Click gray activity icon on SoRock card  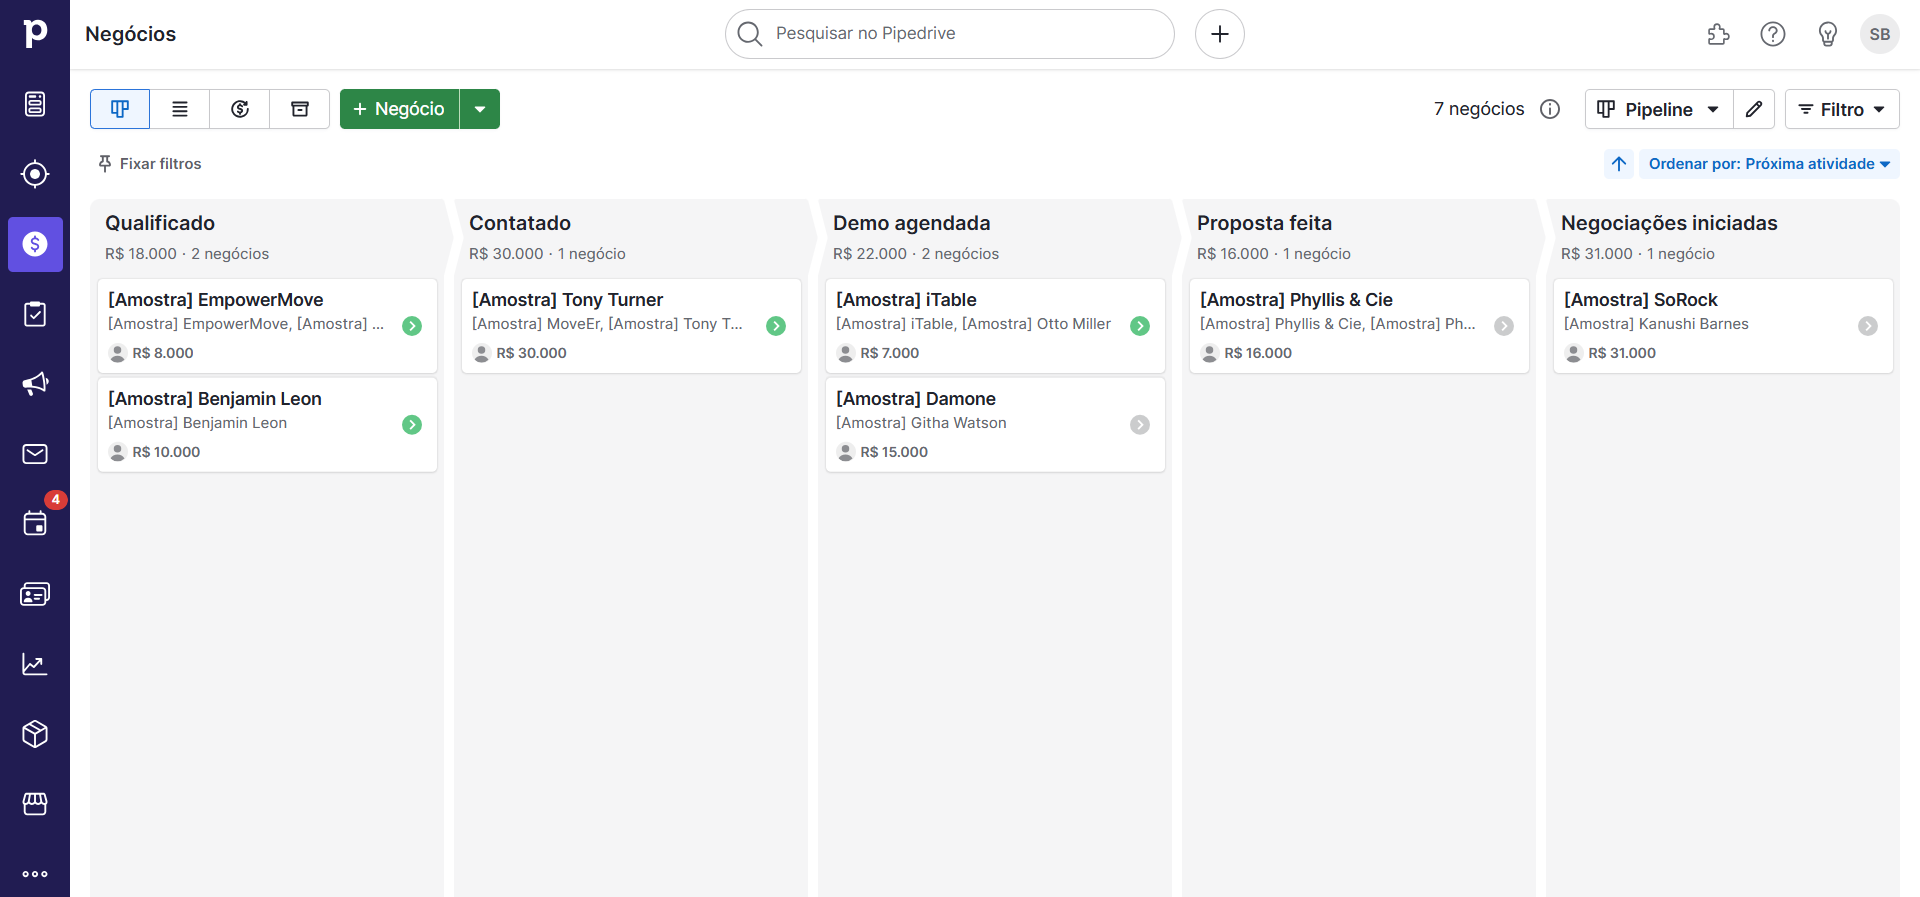[1868, 326]
